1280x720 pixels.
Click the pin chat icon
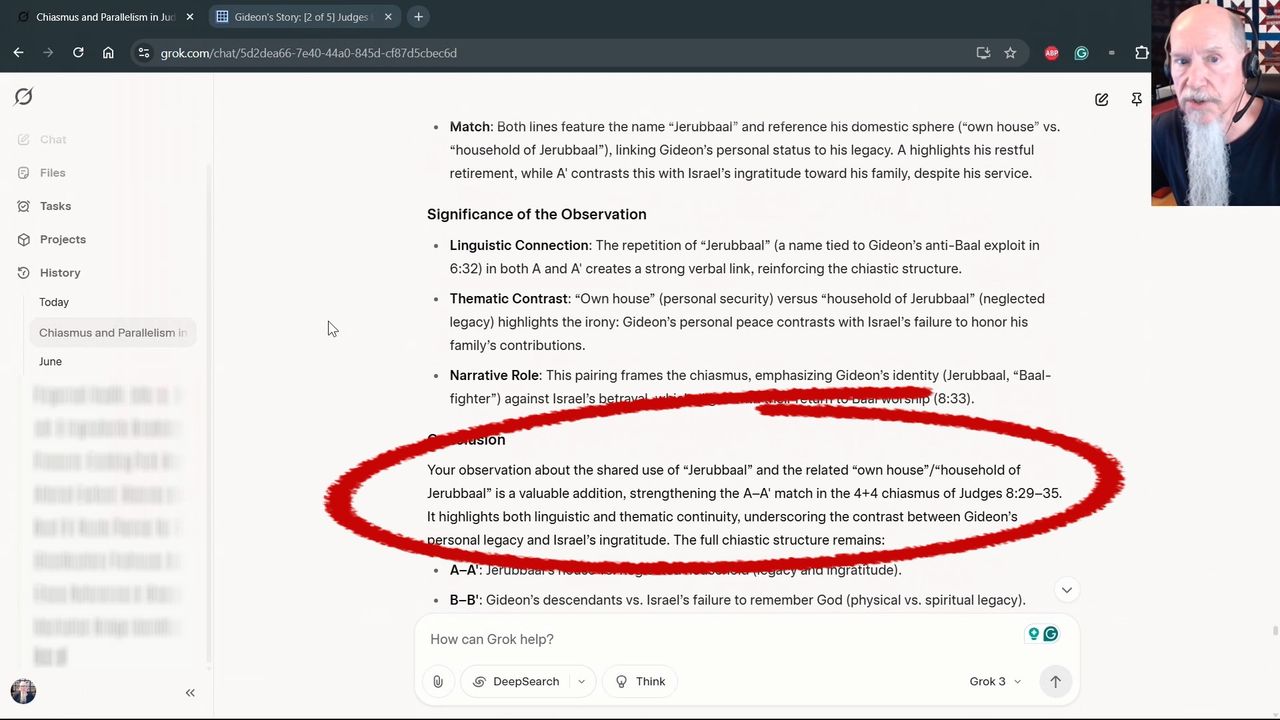click(1137, 100)
